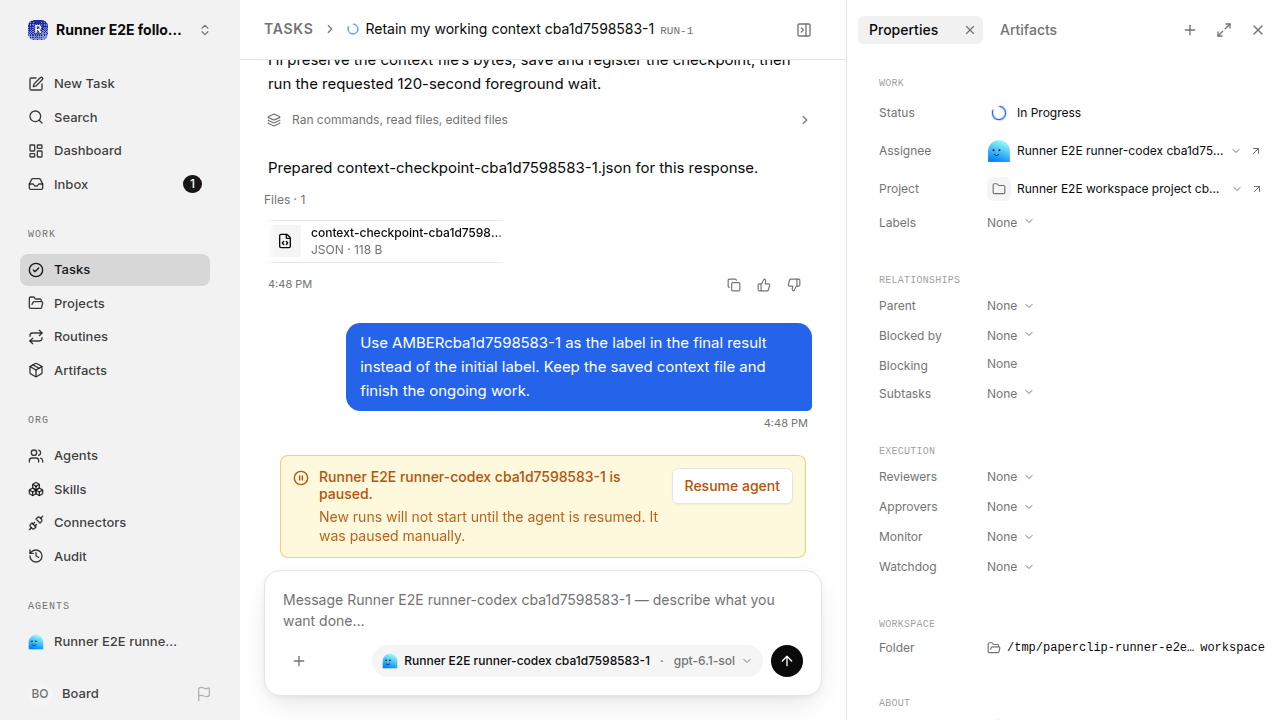Screen dimensions: 1280x720
Task: Open the assignee in a new view
Action: click(x=1257, y=151)
